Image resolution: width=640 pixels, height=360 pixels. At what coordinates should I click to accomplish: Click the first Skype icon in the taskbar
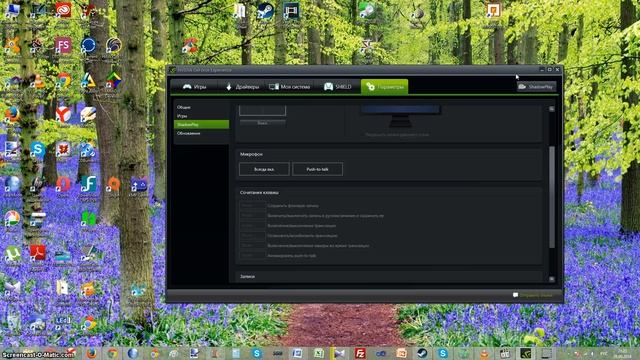coord(257,353)
